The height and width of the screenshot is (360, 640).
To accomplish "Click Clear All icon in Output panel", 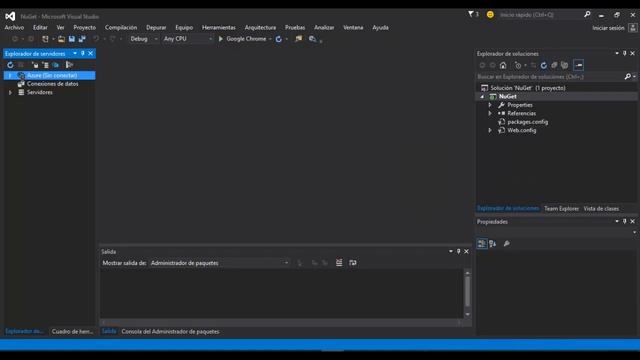I will point(339,263).
